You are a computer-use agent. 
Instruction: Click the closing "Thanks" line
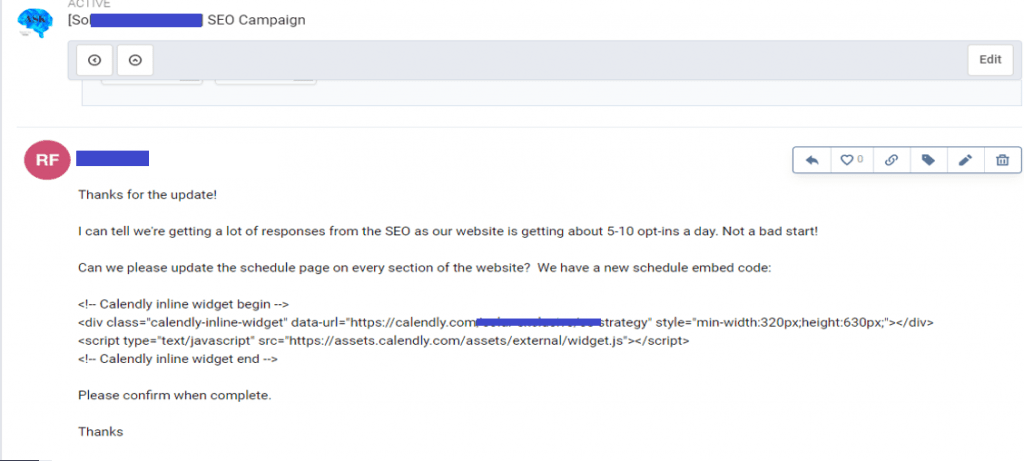pyautogui.click(x=101, y=432)
